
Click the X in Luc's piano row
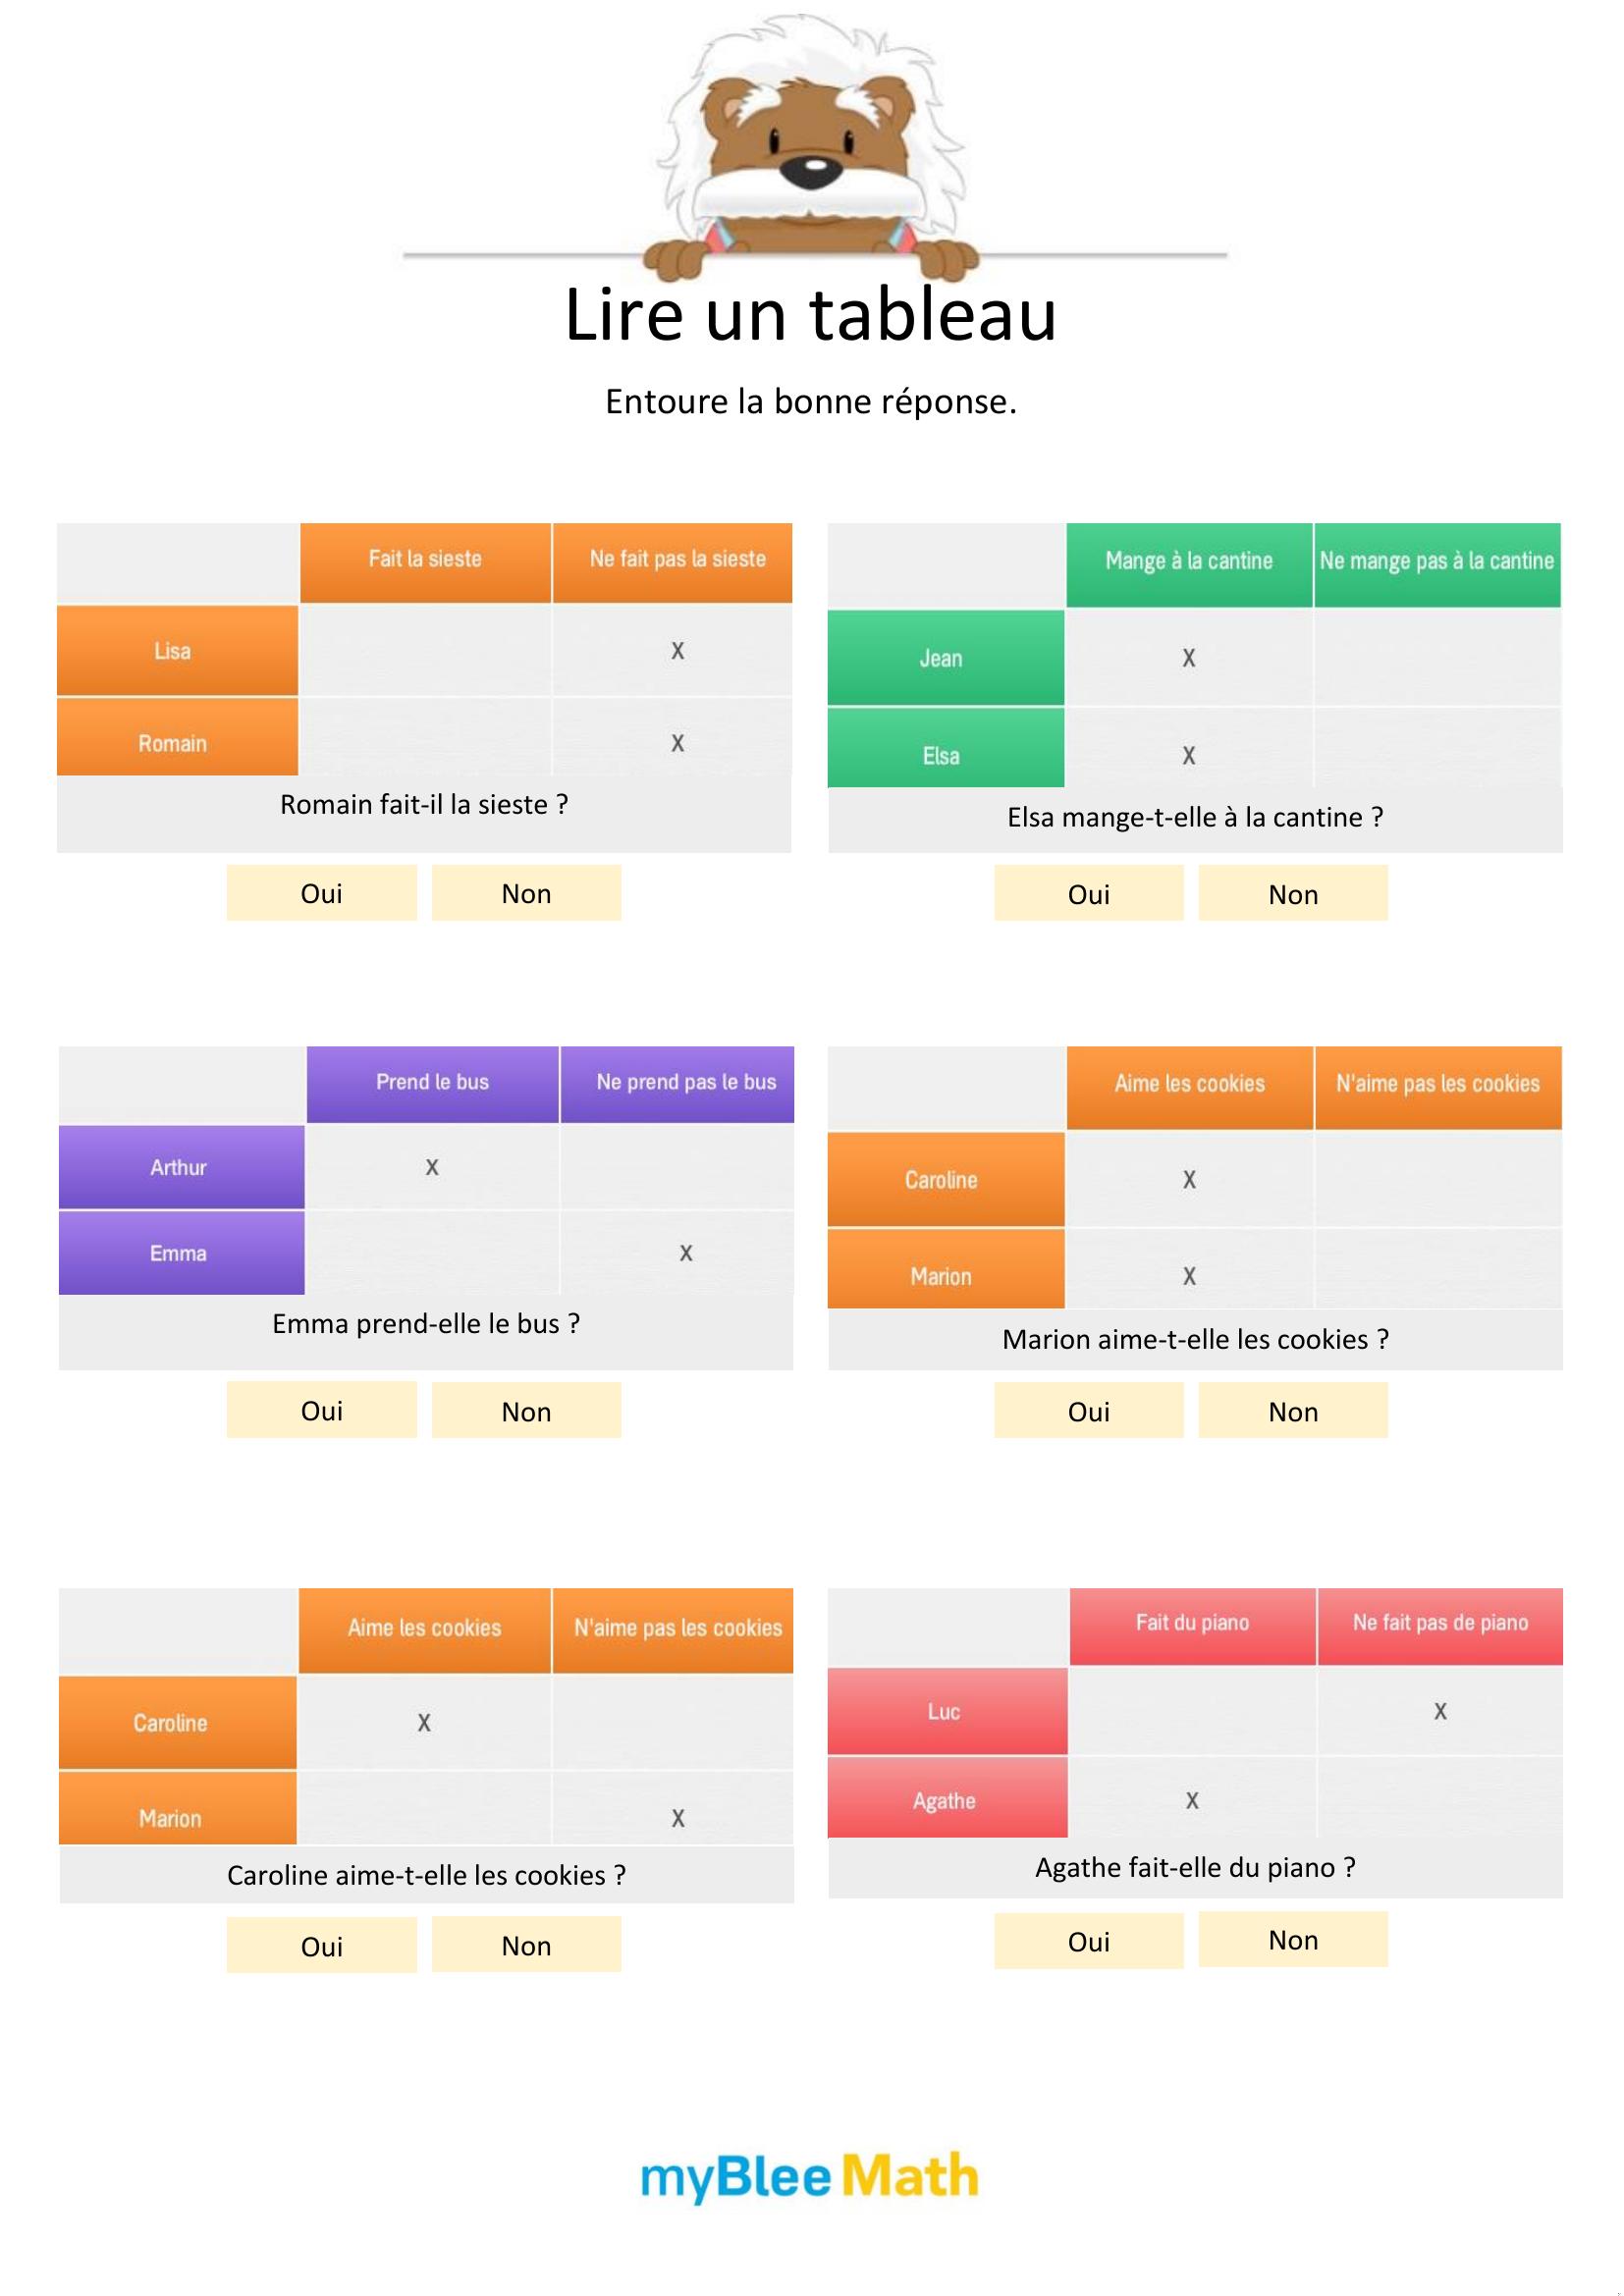[x=1440, y=1711]
